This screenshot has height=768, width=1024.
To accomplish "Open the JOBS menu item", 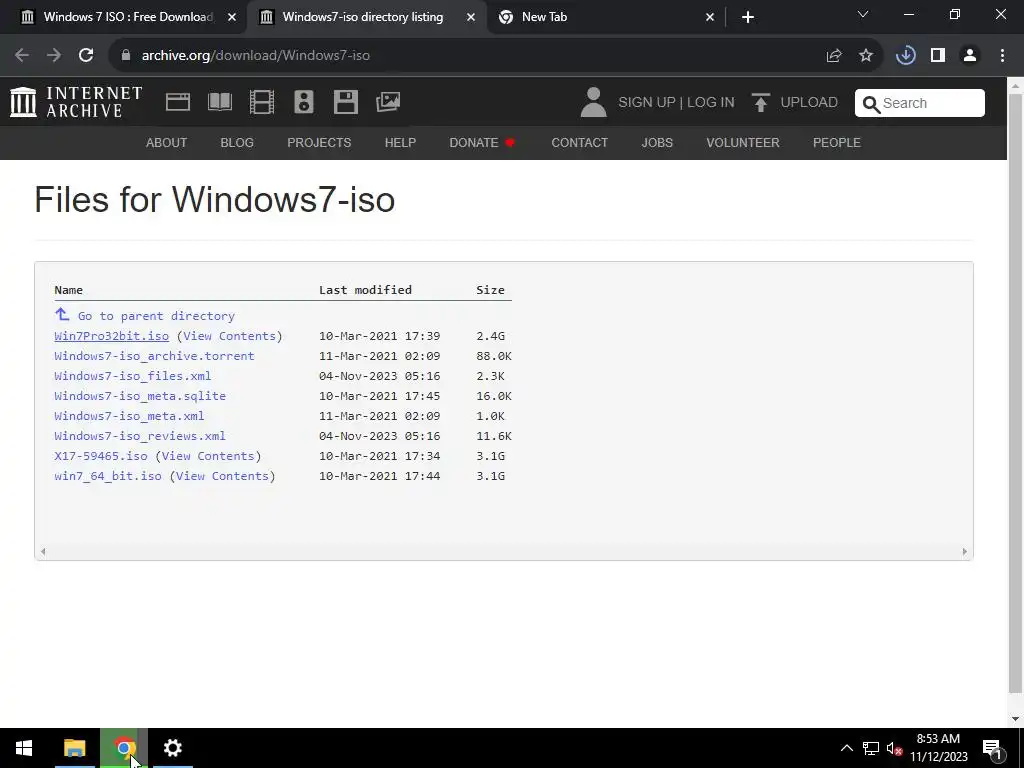I will pos(657,142).
